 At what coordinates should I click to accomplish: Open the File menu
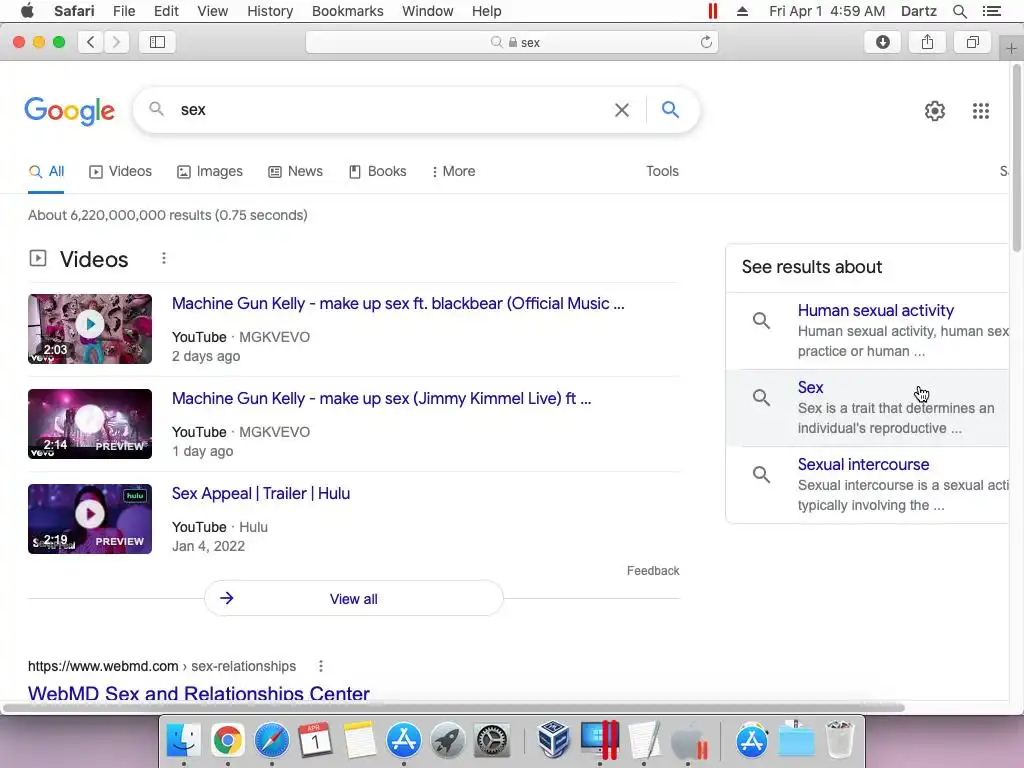click(x=124, y=11)
